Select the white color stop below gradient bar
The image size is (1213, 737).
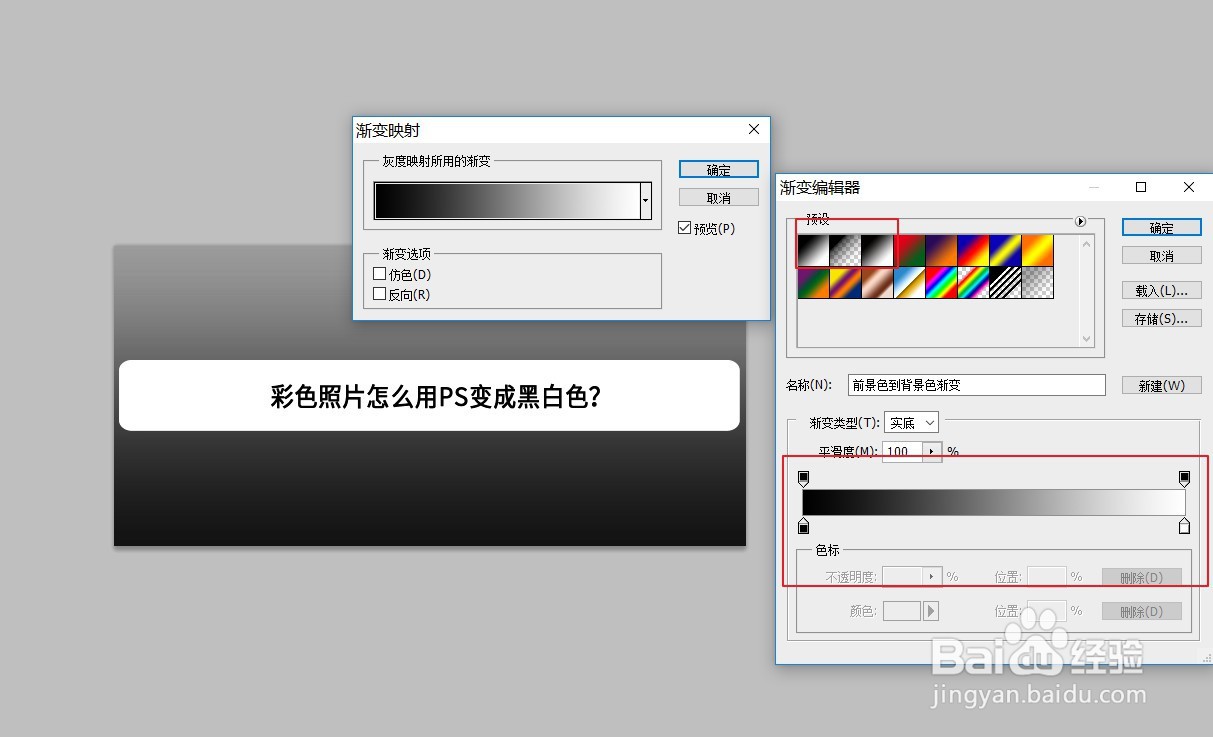(x=1184, y=526)
